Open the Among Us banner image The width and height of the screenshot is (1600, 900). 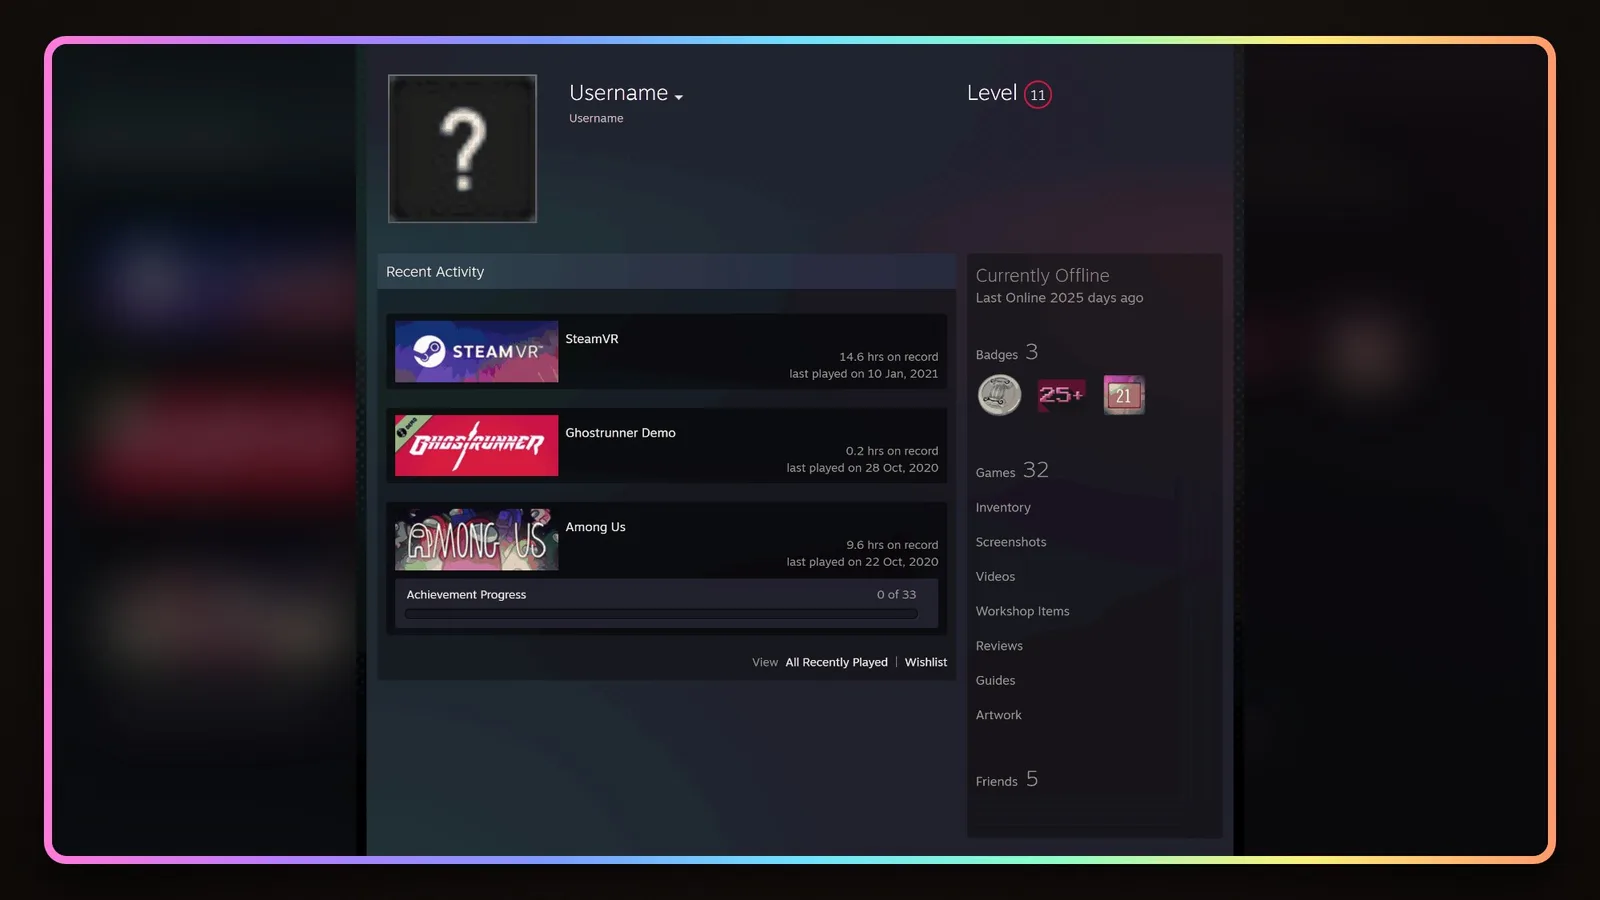(x=476, y=539)
